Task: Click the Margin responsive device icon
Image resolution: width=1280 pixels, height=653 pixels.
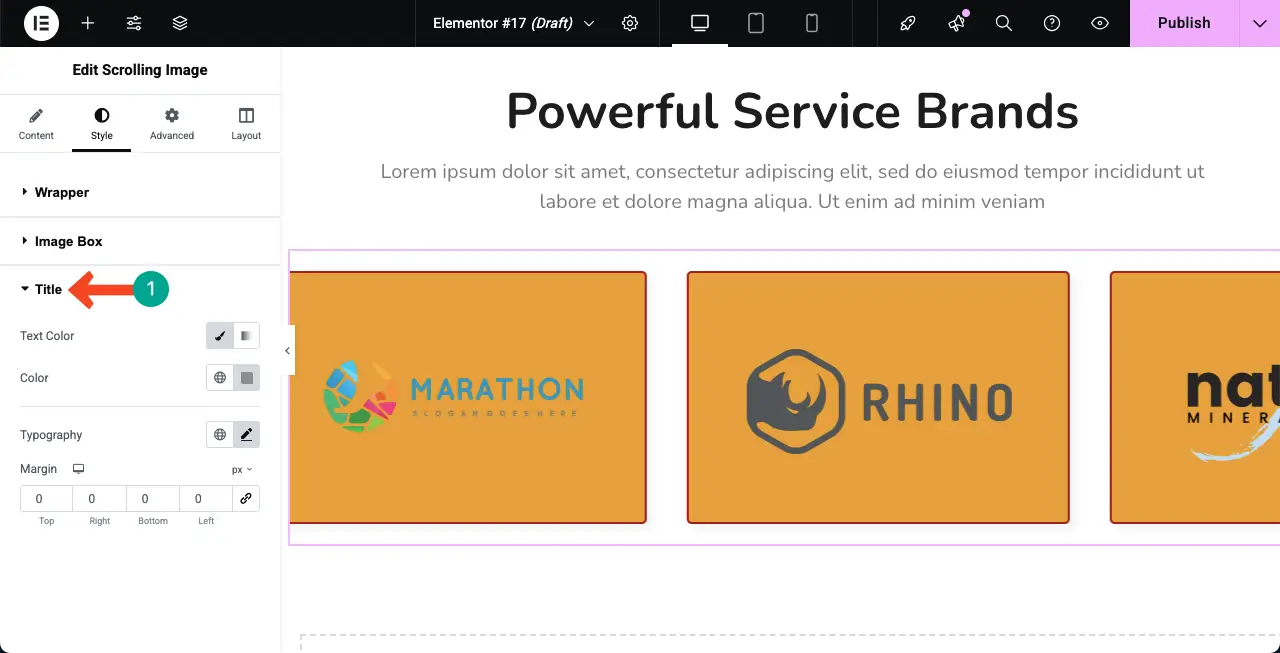Action: [x=78, y=469]
